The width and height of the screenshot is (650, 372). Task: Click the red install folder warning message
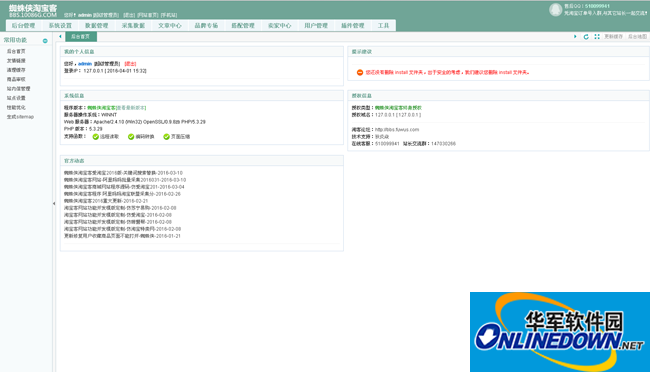click(x=447, y=72)
